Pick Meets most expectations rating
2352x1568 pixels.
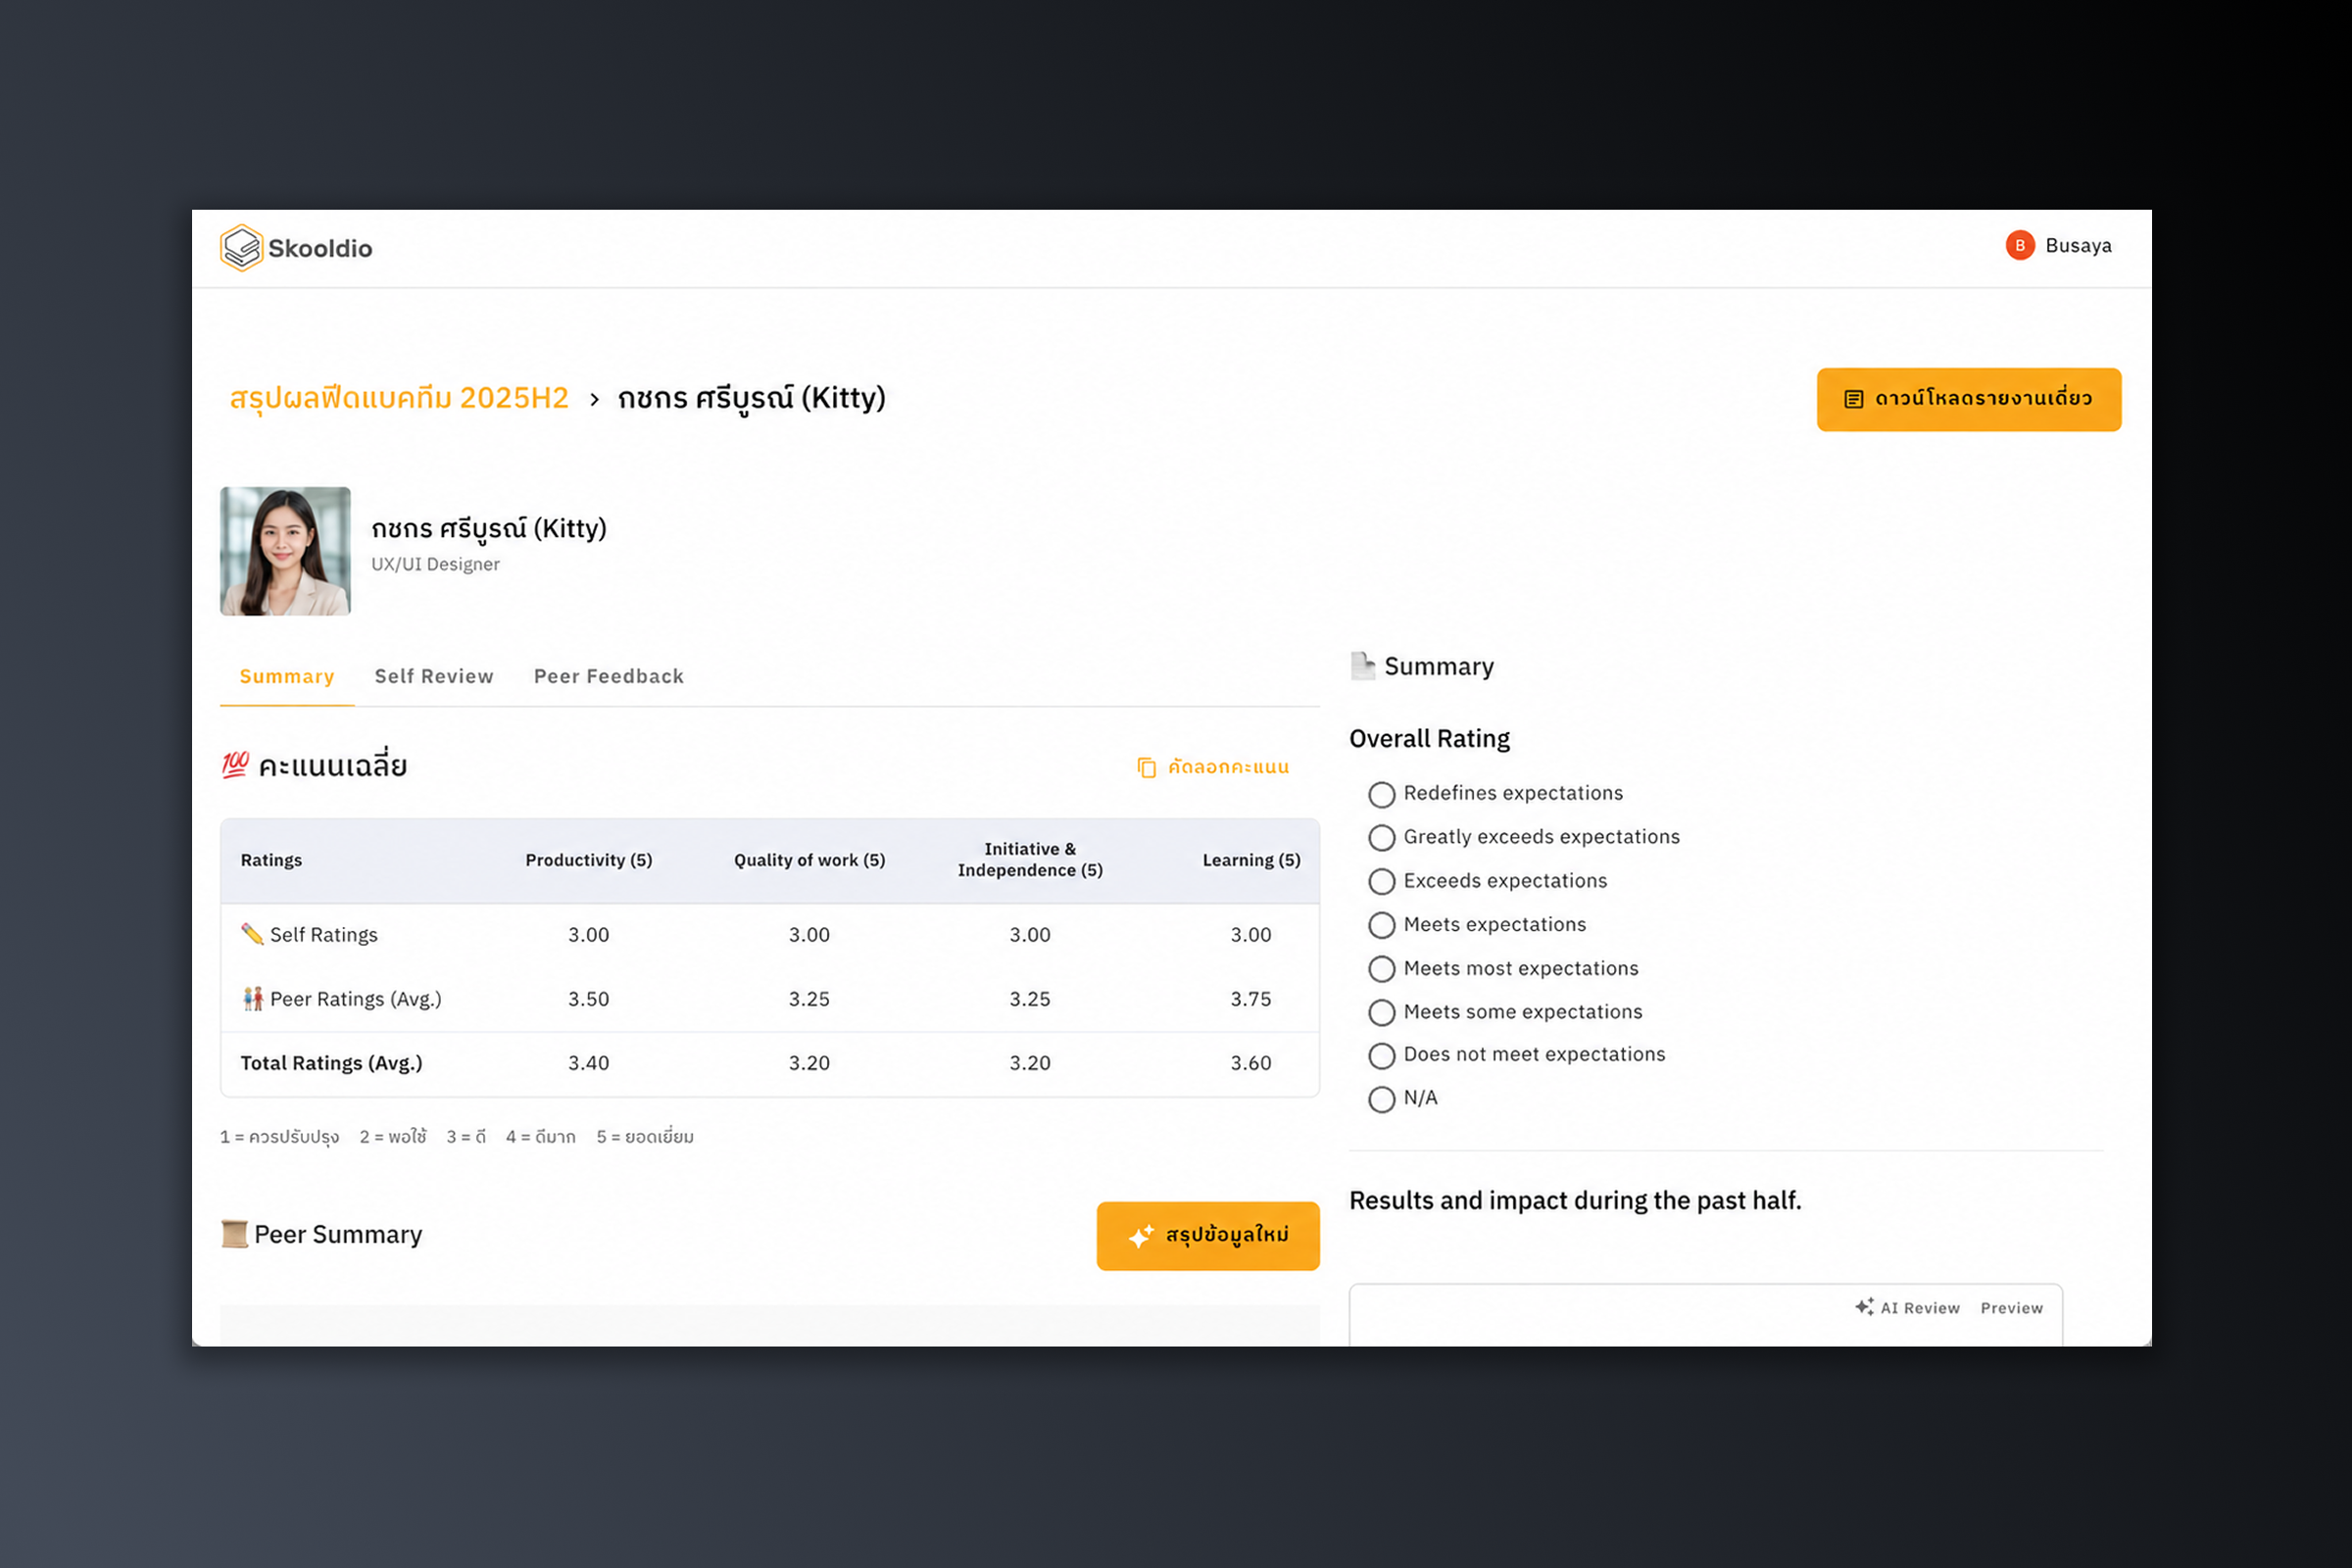(x=1381, y=970)
